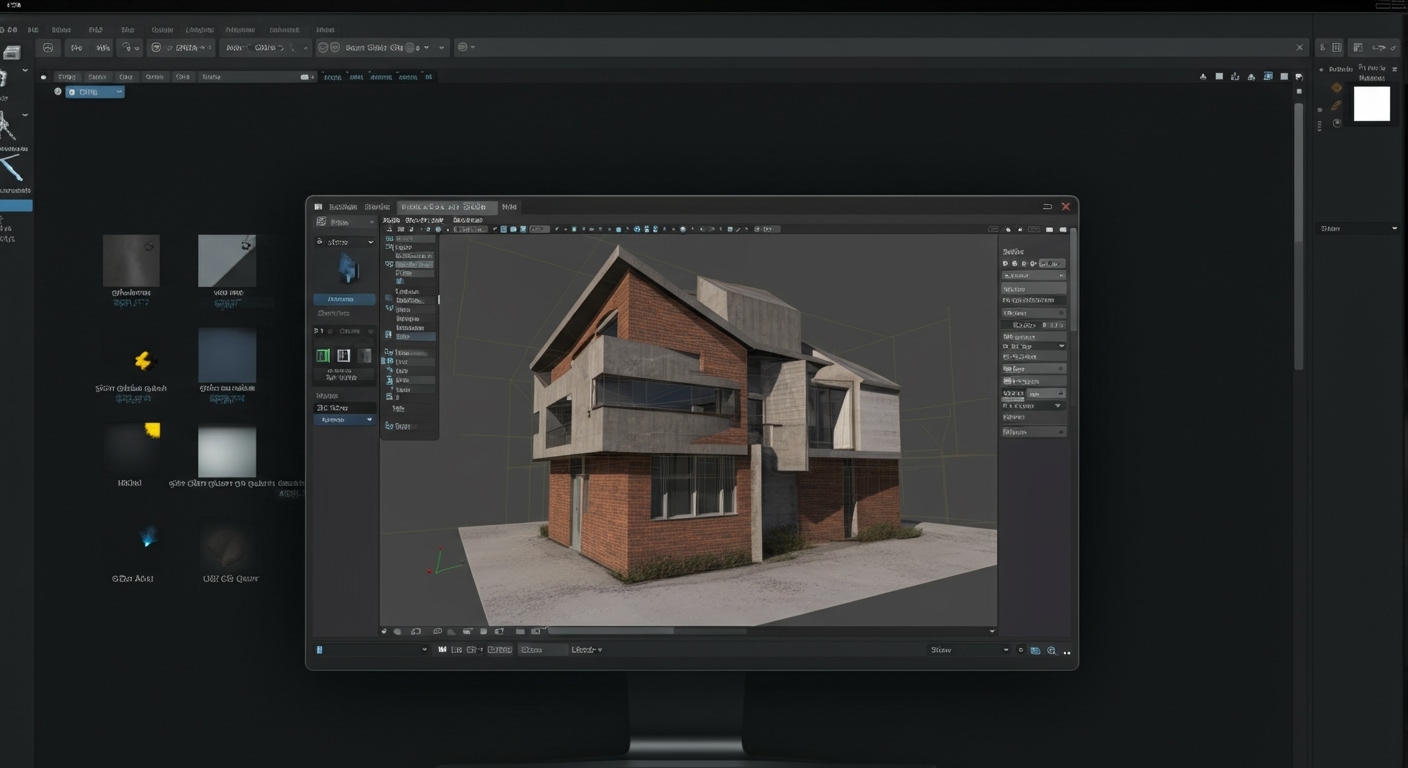Click the yellow lightning bolt asset icon
This screenshot has width=1408, height=768.
click(143, 361)
